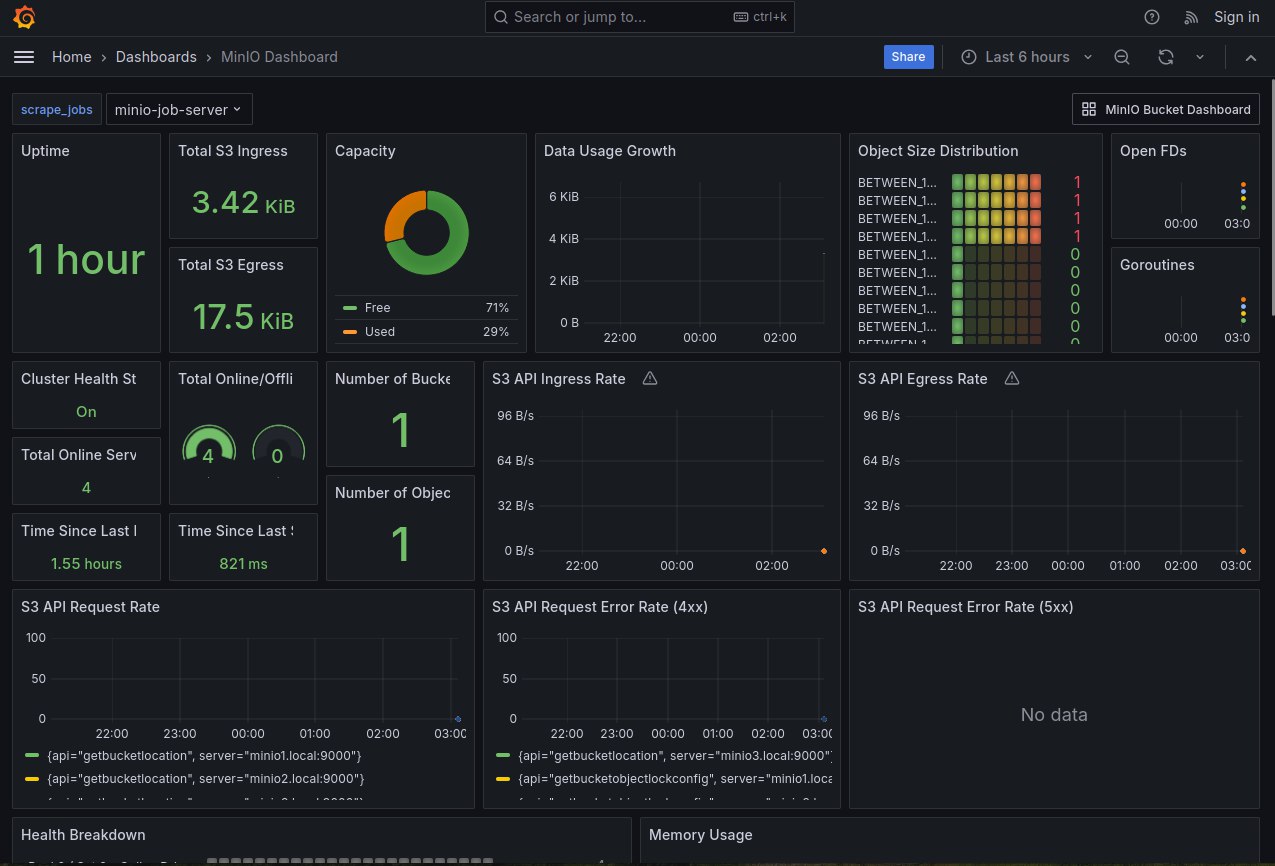Toggle the hamburger navigation menu
The width and height of the screenshot is (1275, 866).
click(x=24, y=57)
